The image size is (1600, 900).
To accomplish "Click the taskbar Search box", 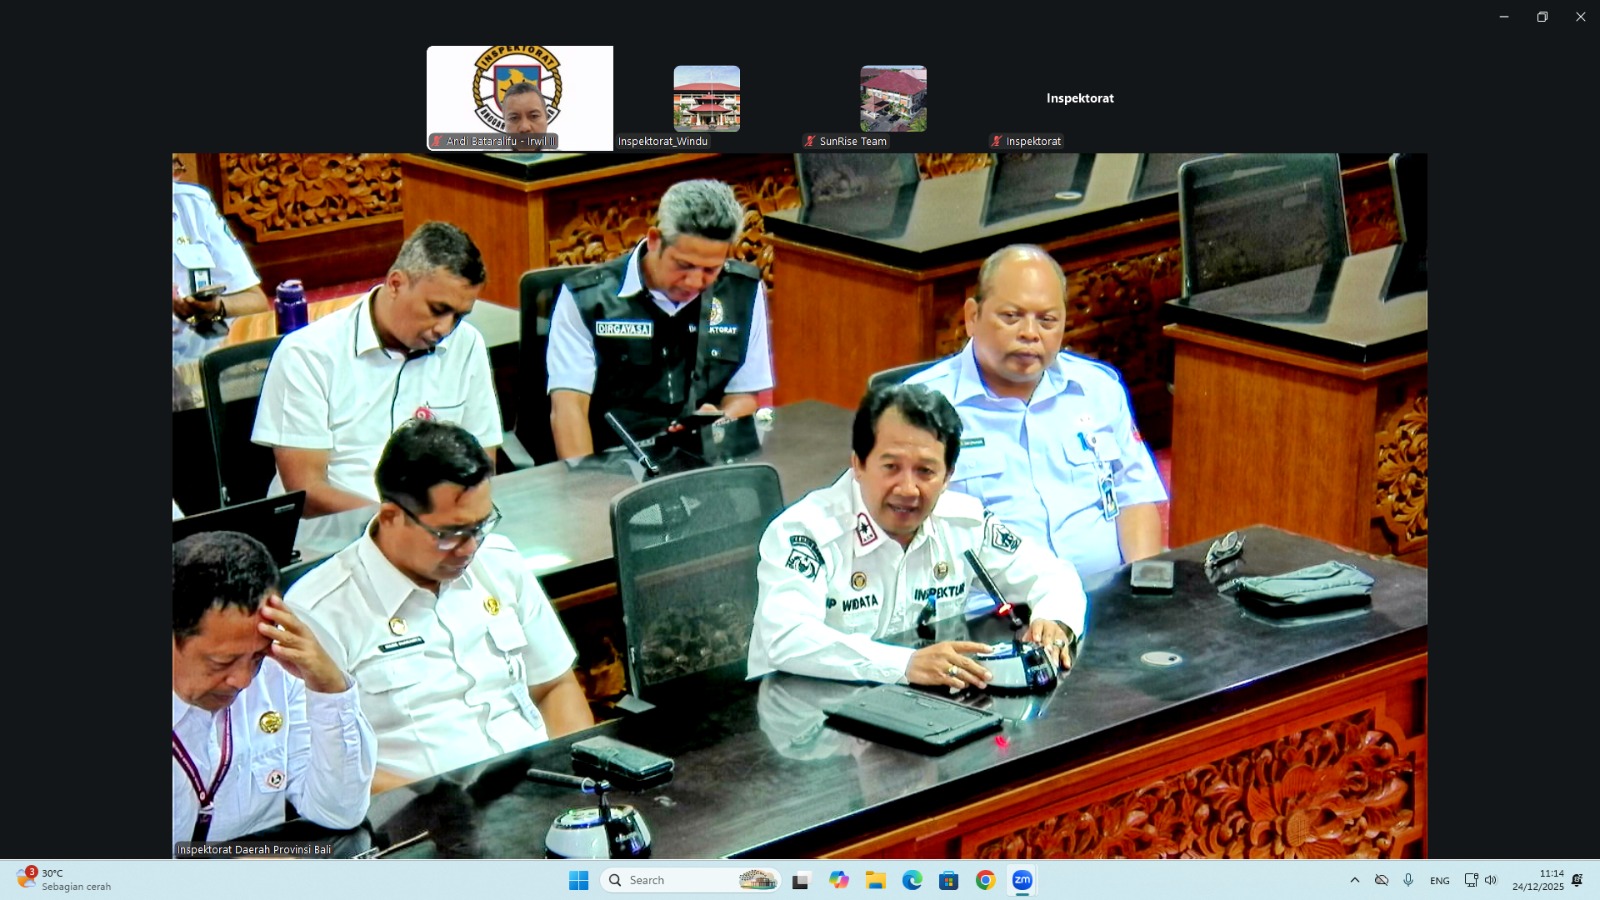I will coord(690,880).
